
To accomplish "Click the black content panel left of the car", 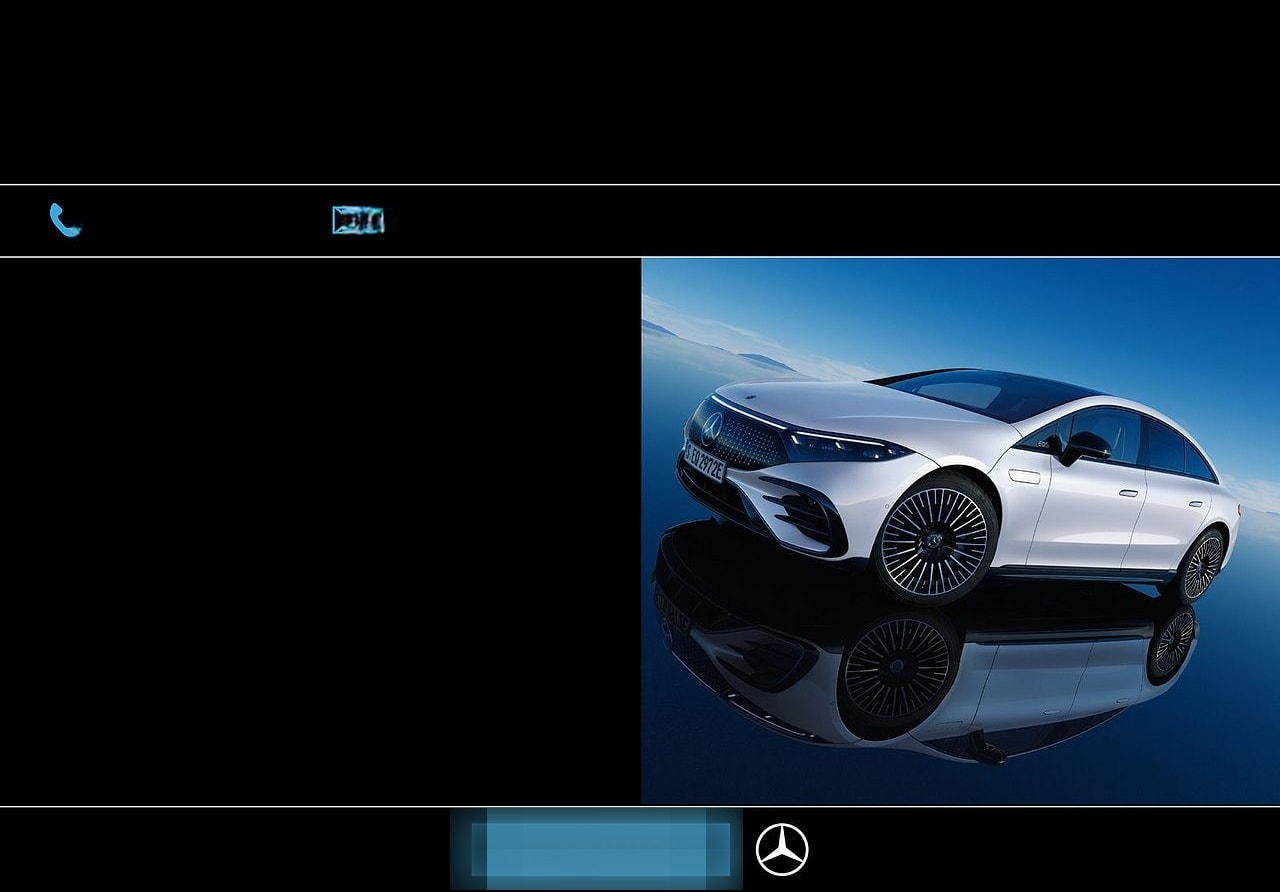I will [x=320, y=530].
